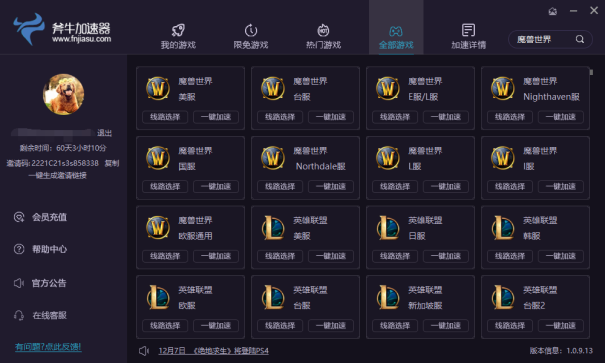Click WoW icon of 魔兽世界 国服
The image size is (605, 363).
click(158, 158)
